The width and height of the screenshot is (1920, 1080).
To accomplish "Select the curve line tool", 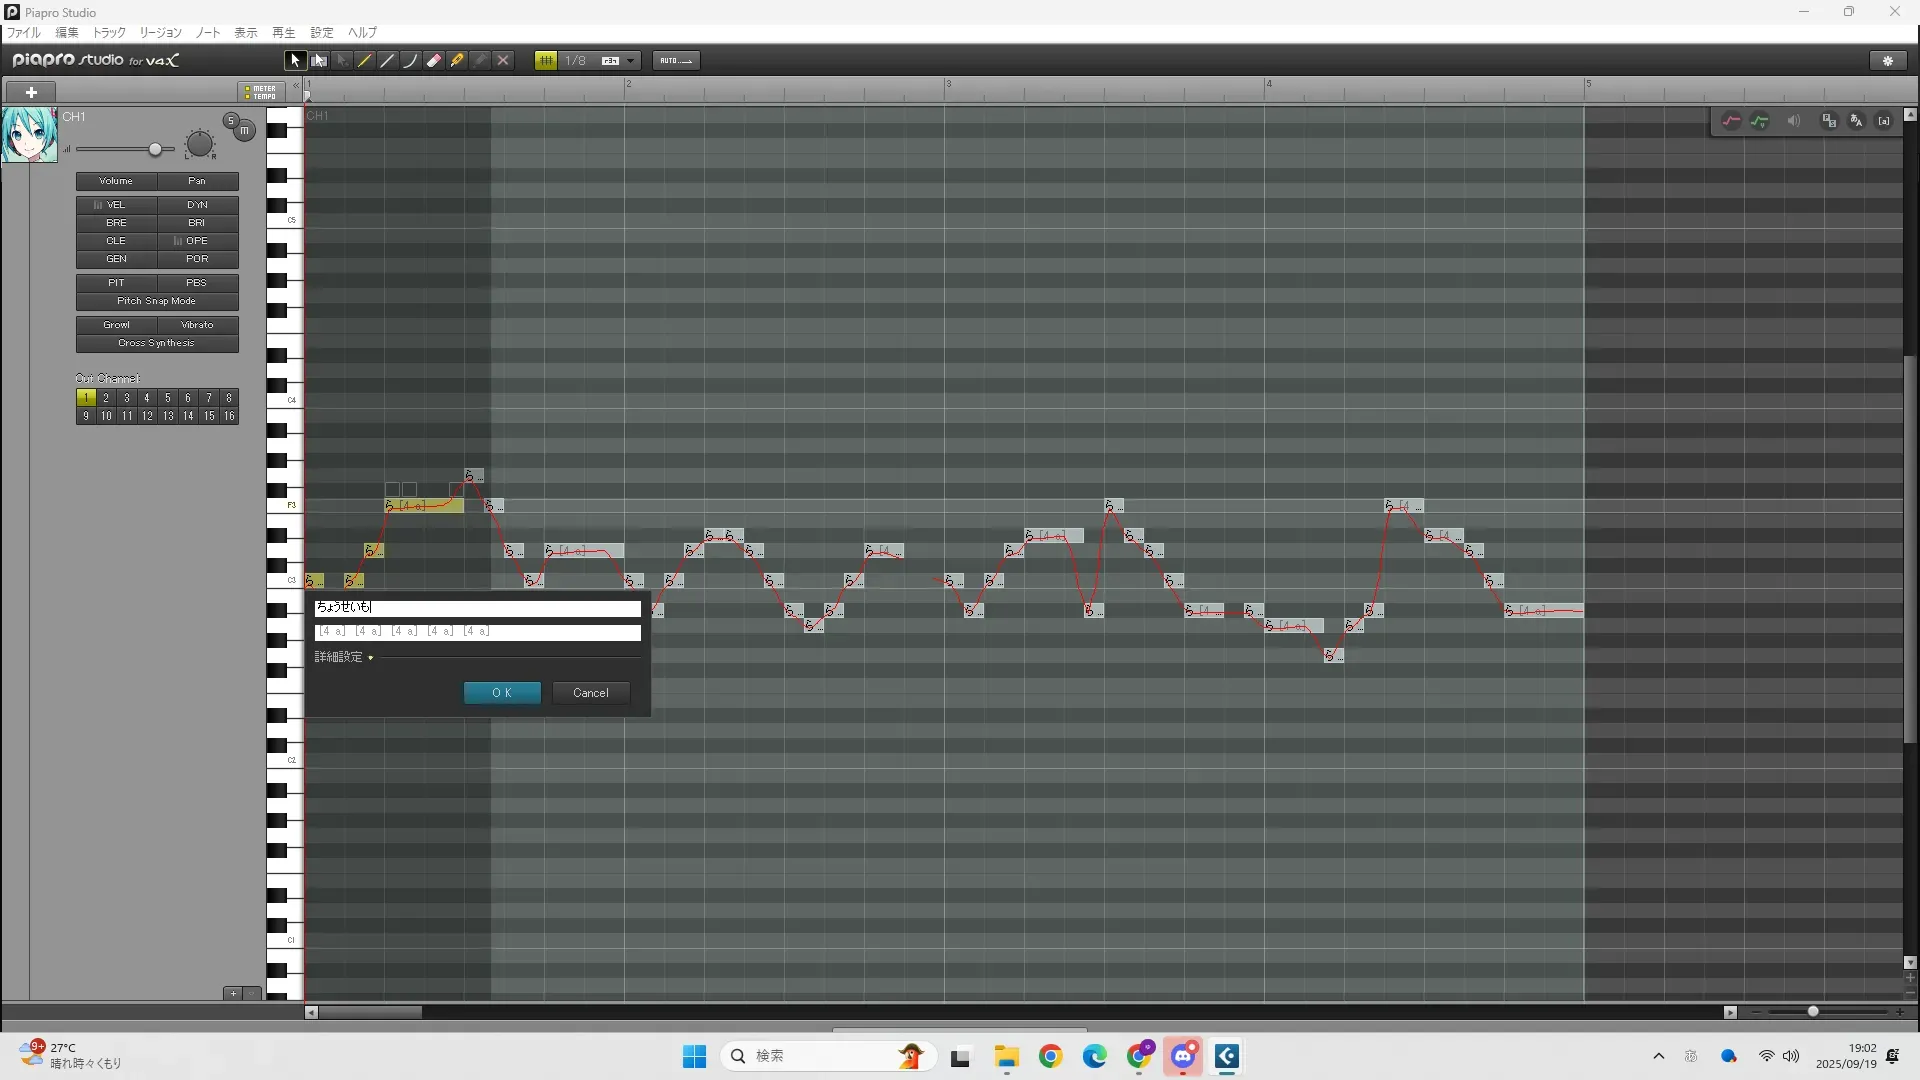I will tap(411, 61).
